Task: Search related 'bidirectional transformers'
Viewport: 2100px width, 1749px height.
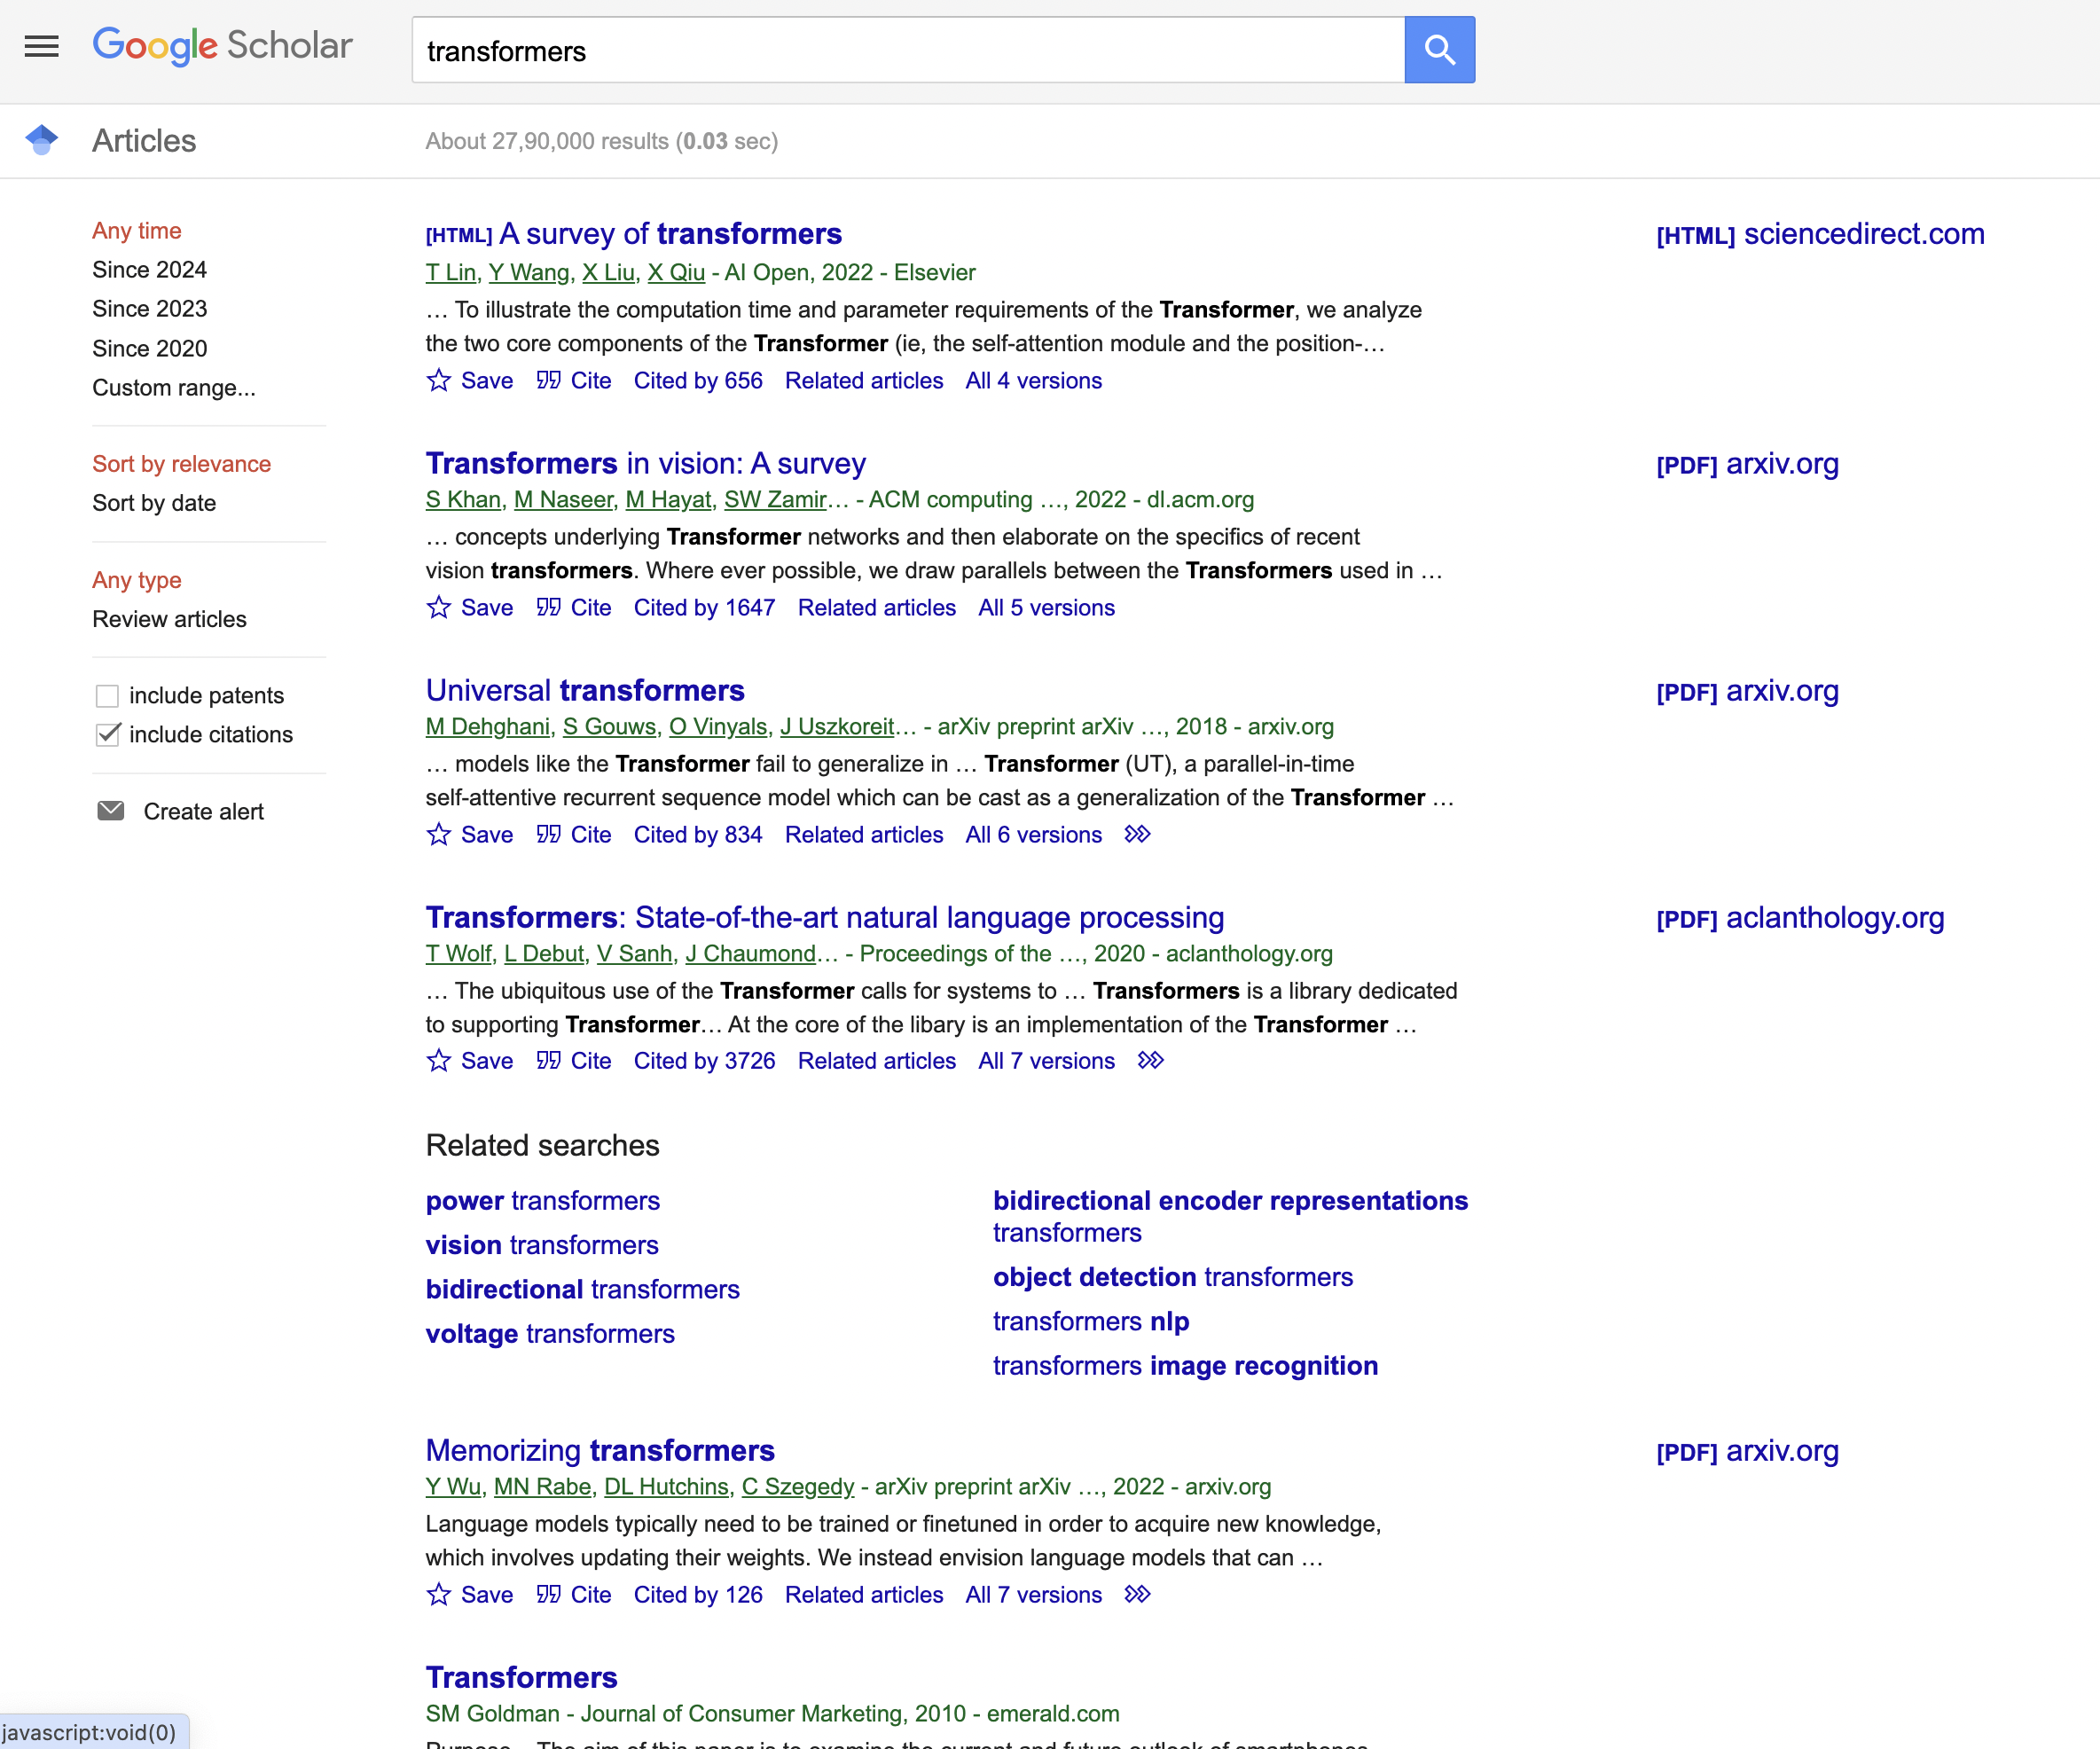Action: tap(583, 1290)
